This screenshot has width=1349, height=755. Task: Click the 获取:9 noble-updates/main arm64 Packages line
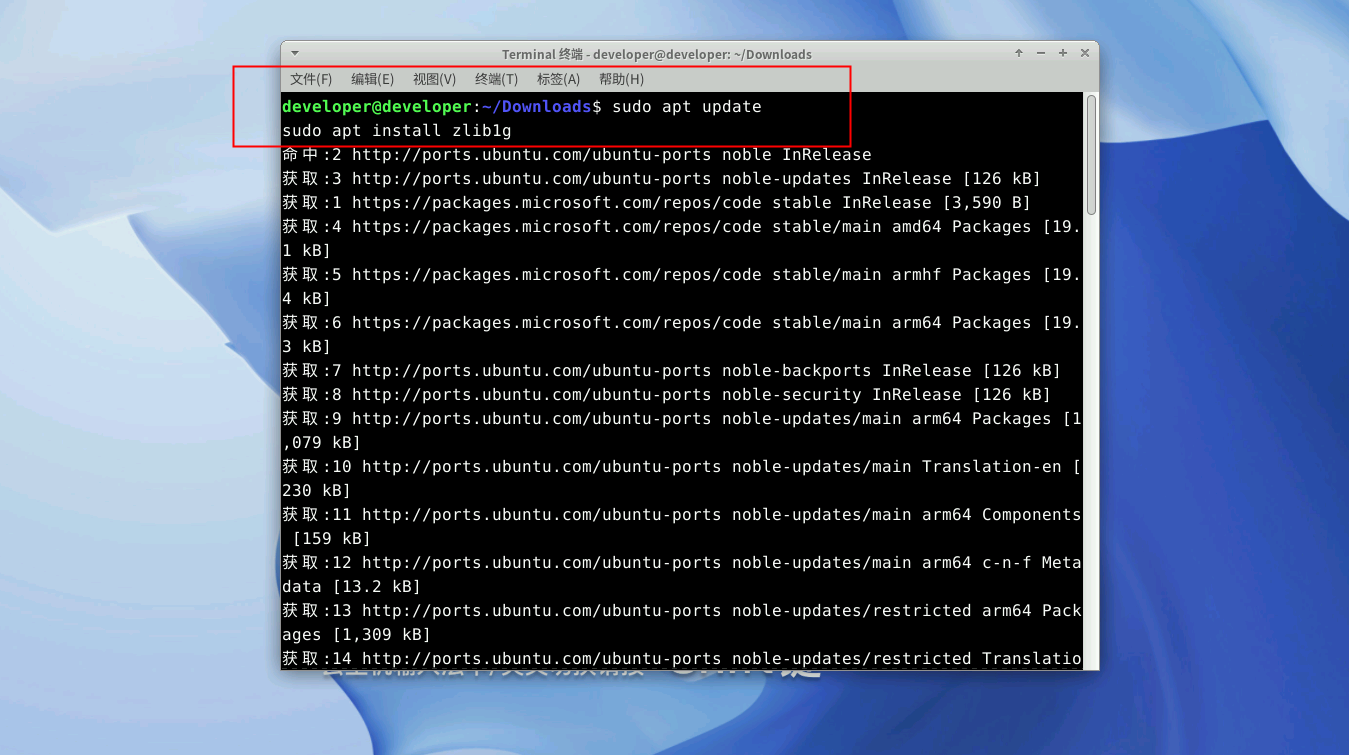coord(682,430)
